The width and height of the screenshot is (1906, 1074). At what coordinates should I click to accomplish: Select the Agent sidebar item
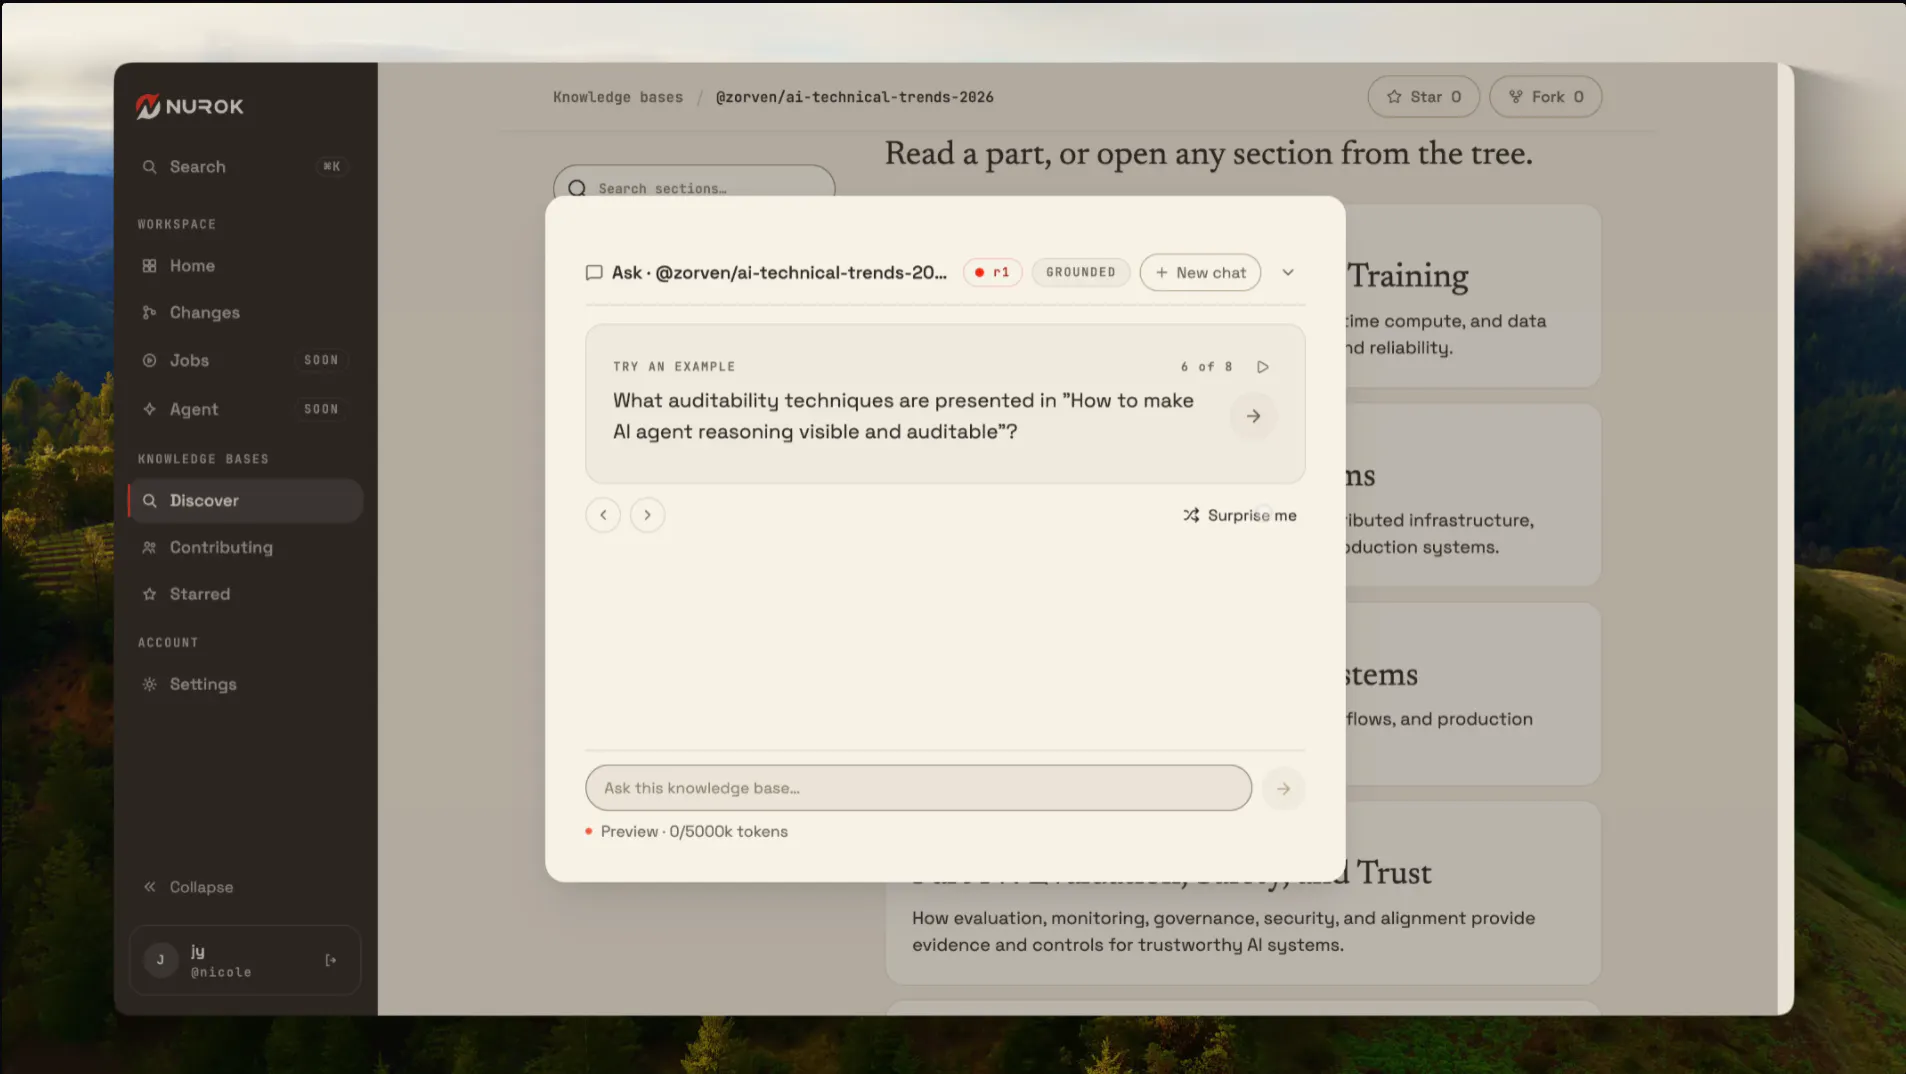(245, 409)
